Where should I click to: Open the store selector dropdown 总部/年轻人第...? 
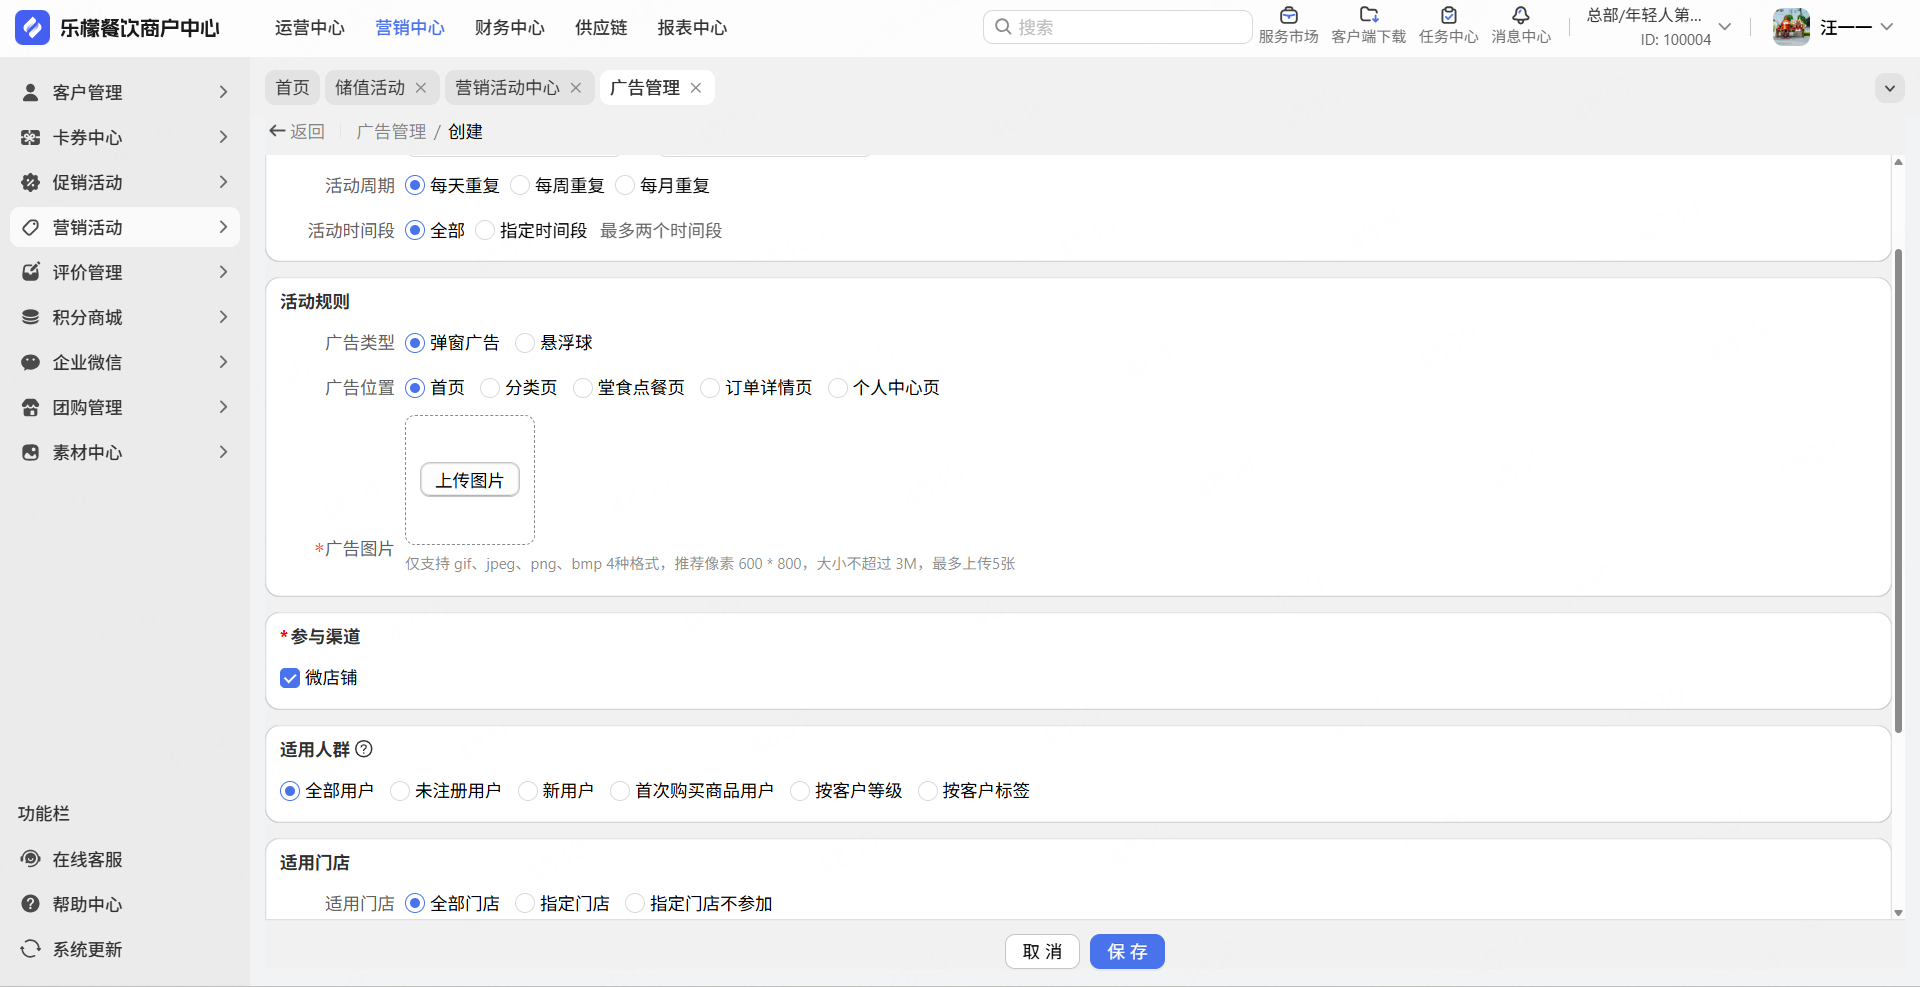[1660, 27]
